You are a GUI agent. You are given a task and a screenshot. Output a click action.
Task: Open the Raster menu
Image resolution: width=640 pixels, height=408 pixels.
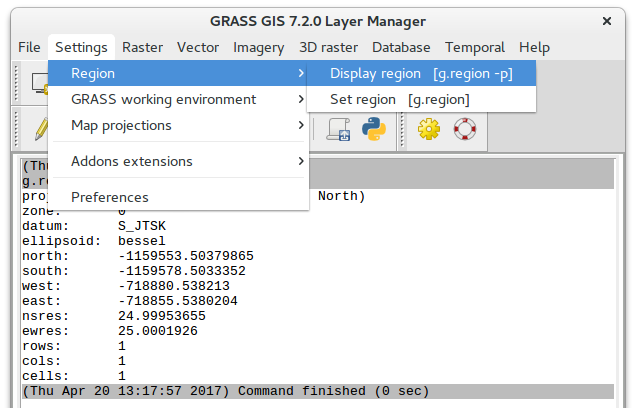tap(142, 47)
